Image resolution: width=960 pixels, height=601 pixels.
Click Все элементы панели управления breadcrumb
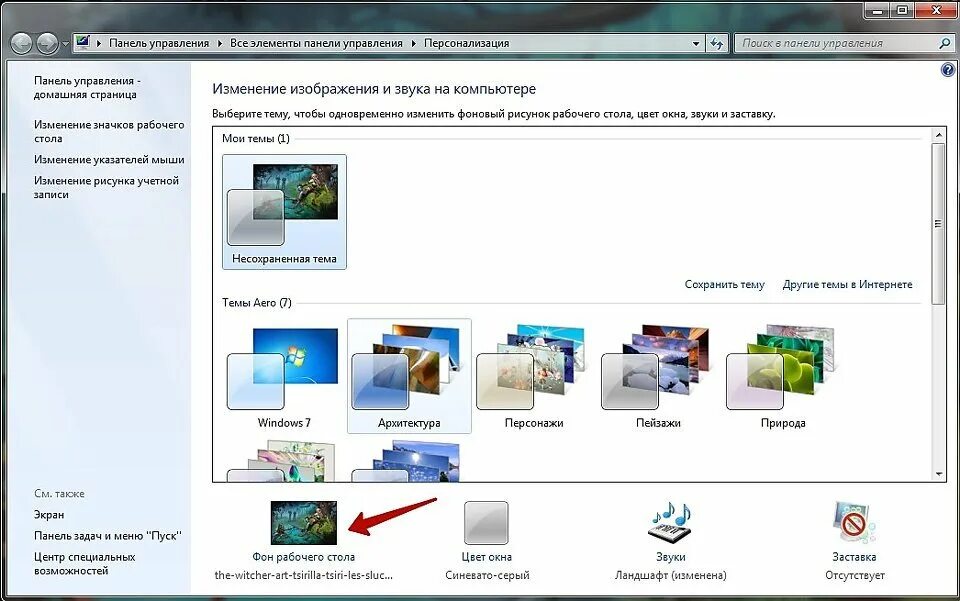317,43
